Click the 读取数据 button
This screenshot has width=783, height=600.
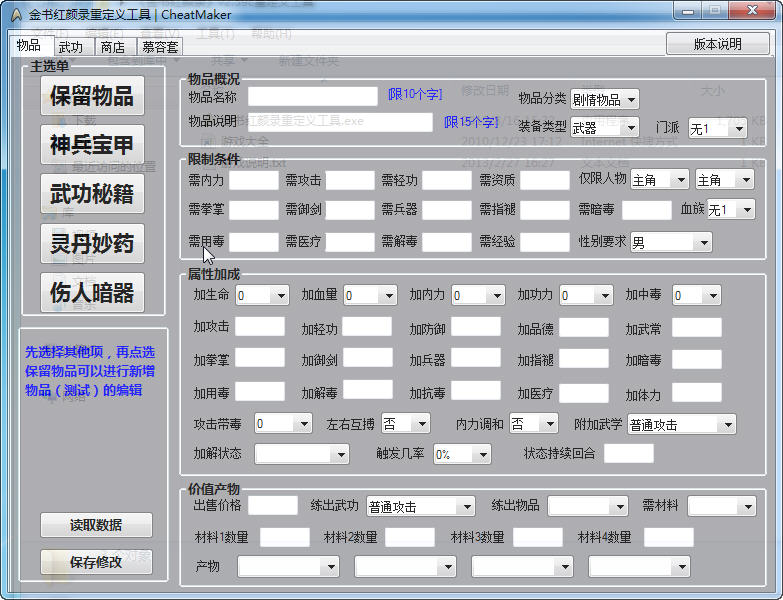coord(96,525)
